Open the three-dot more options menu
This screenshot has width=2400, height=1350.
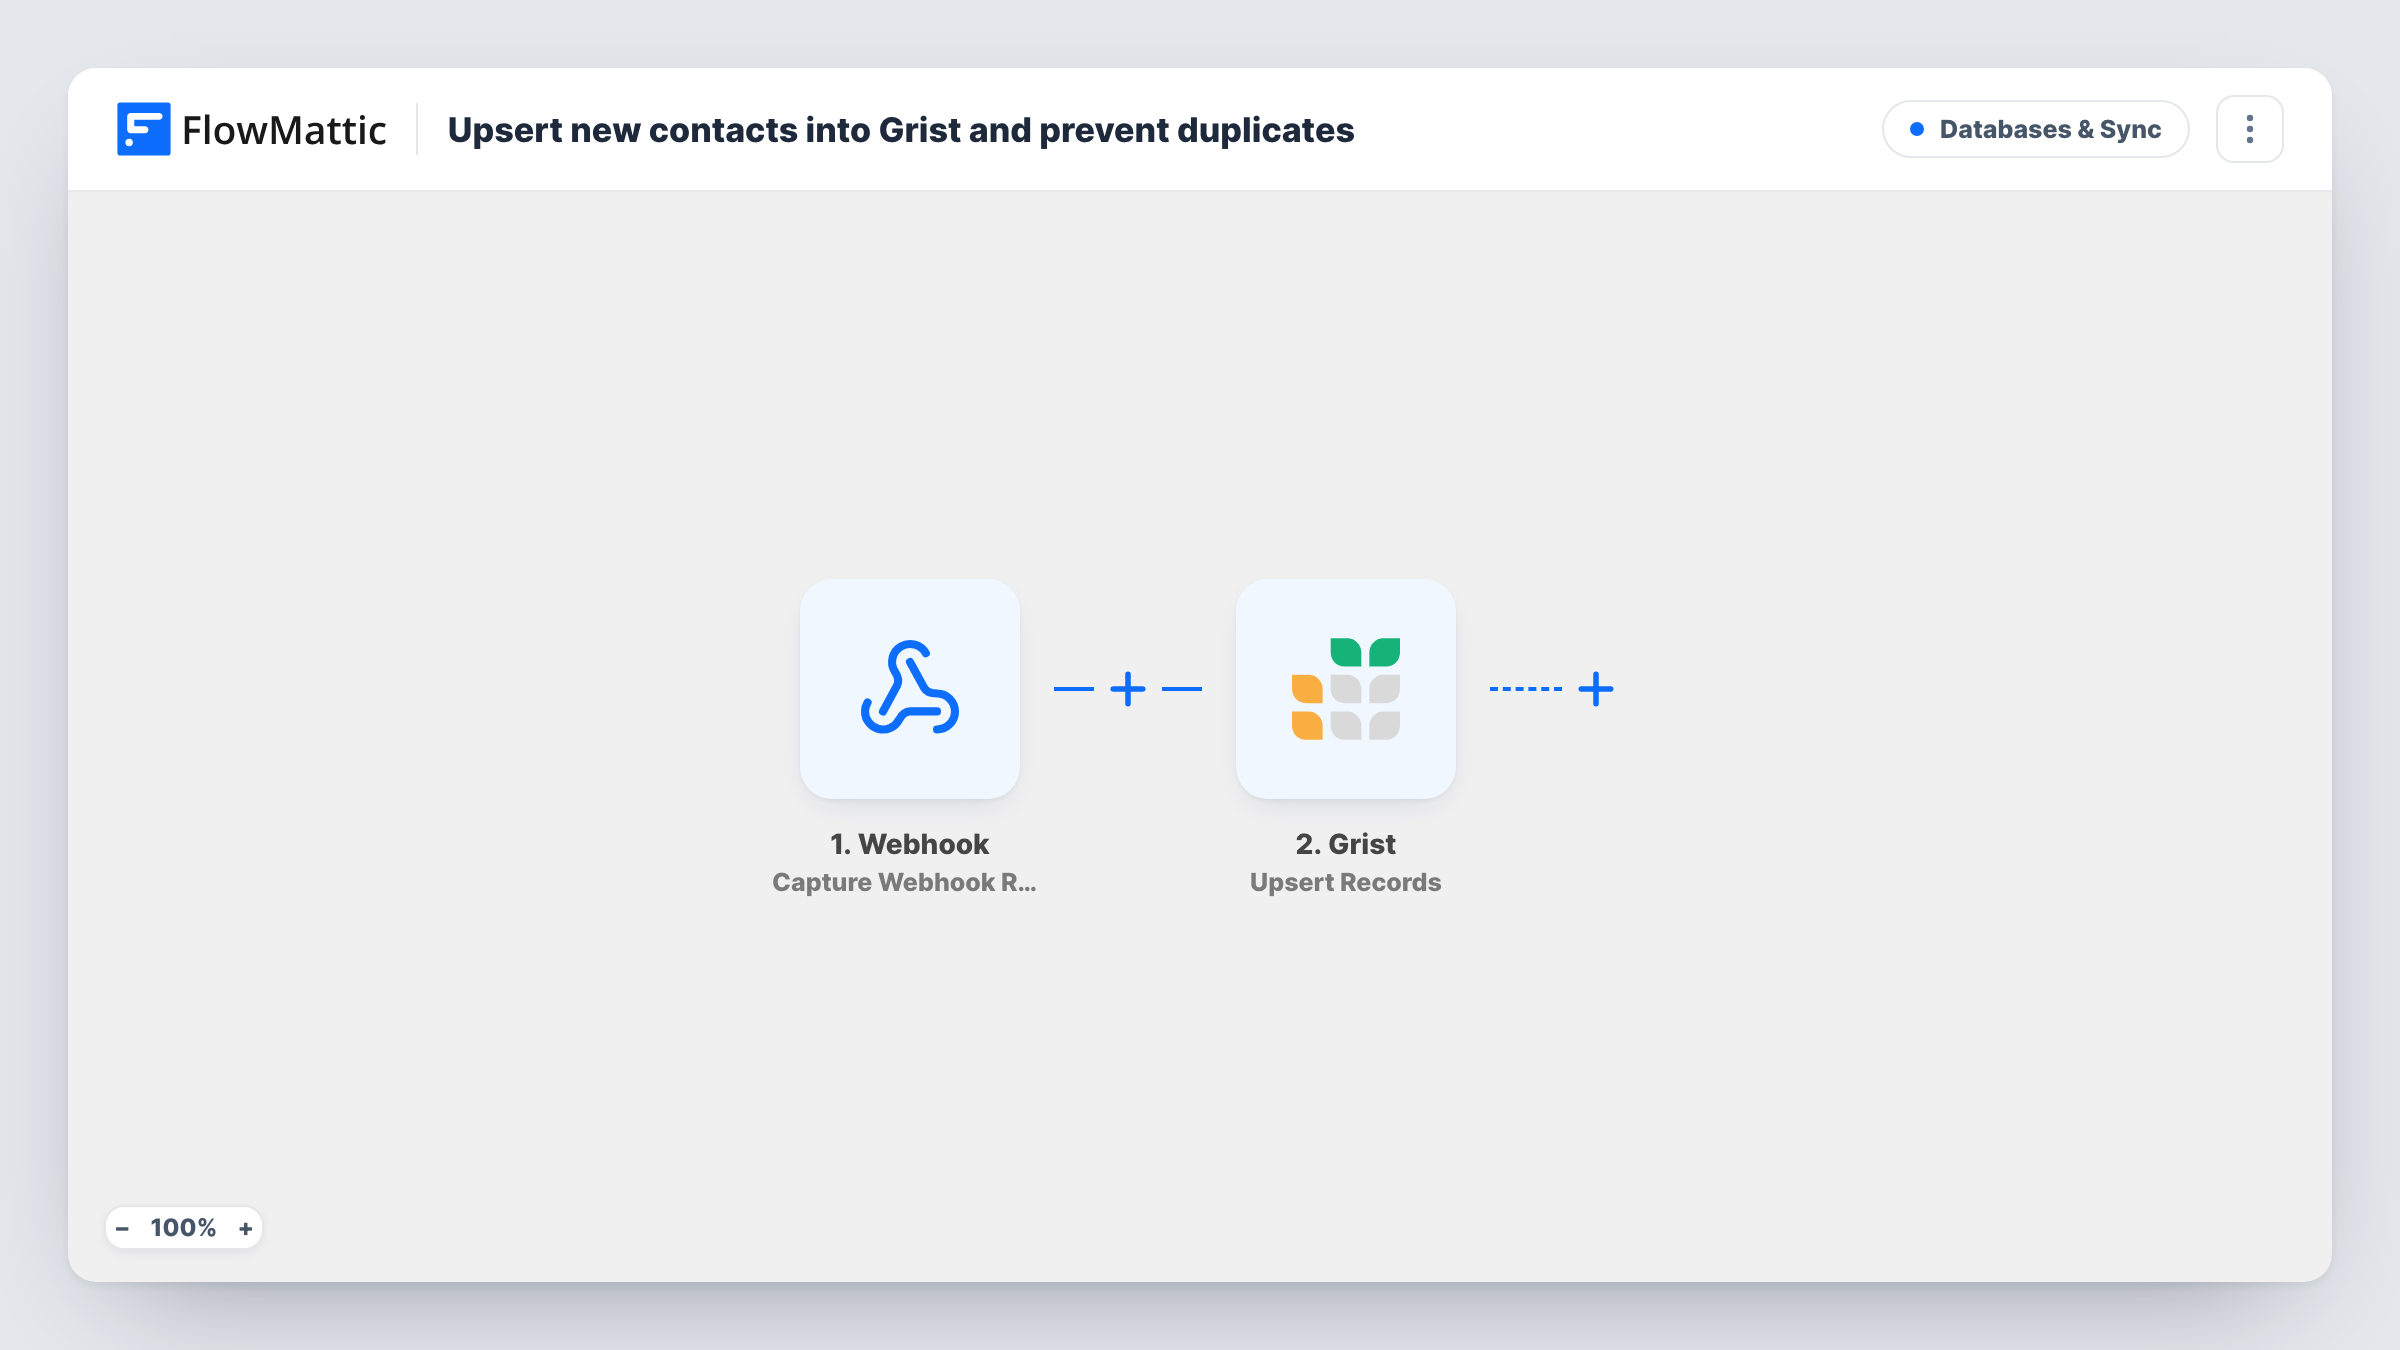[2249, 129]
